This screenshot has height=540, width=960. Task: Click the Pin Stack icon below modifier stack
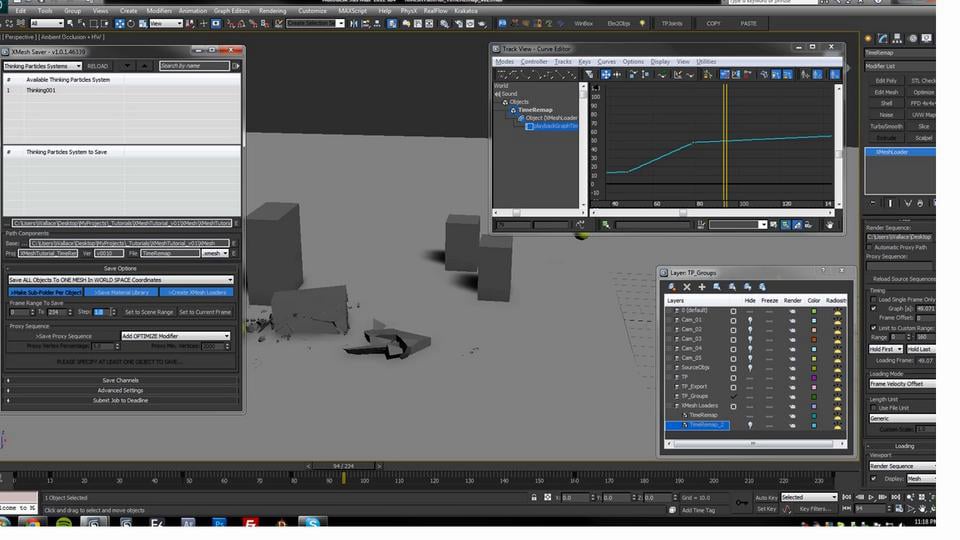tap(873, 203)
